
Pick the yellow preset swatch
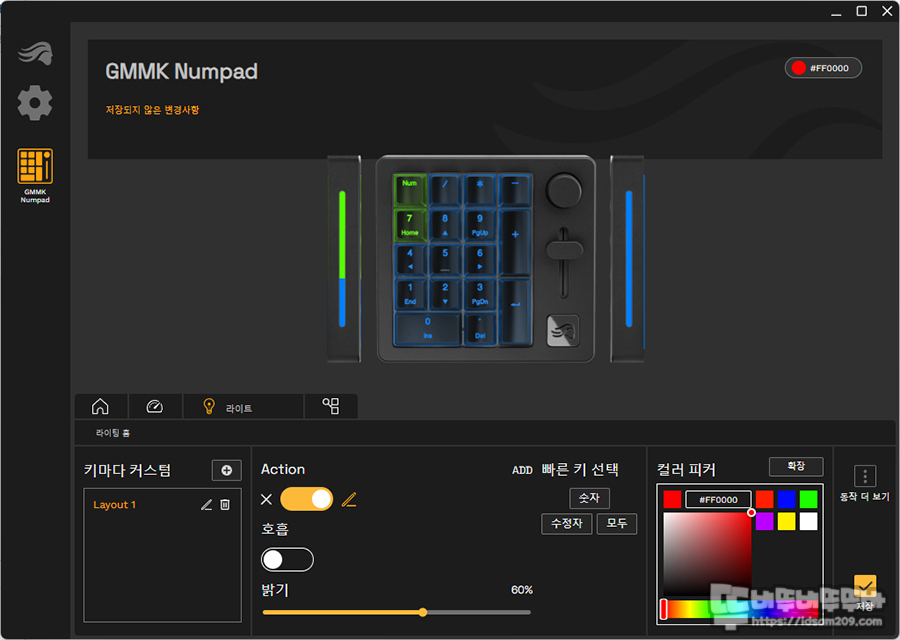786,521
